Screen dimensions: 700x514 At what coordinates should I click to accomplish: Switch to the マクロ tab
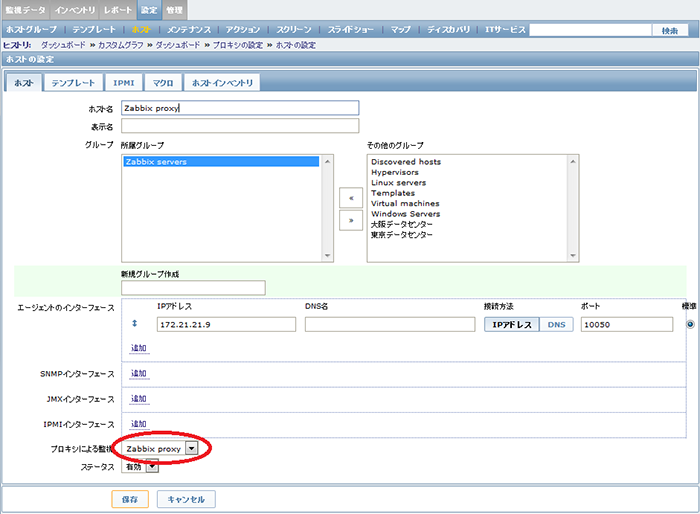pyautogui.click(x=161, y=83)
